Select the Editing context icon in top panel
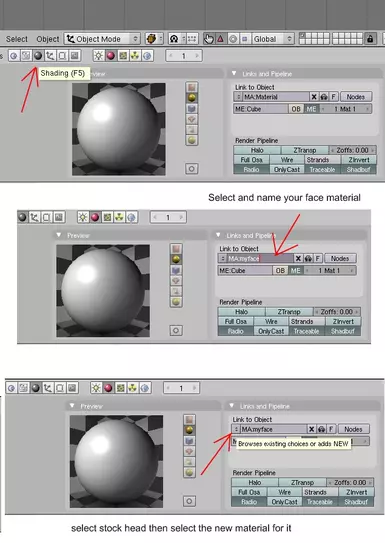This screenshot has height=543, width=385. tap(62, 55)
